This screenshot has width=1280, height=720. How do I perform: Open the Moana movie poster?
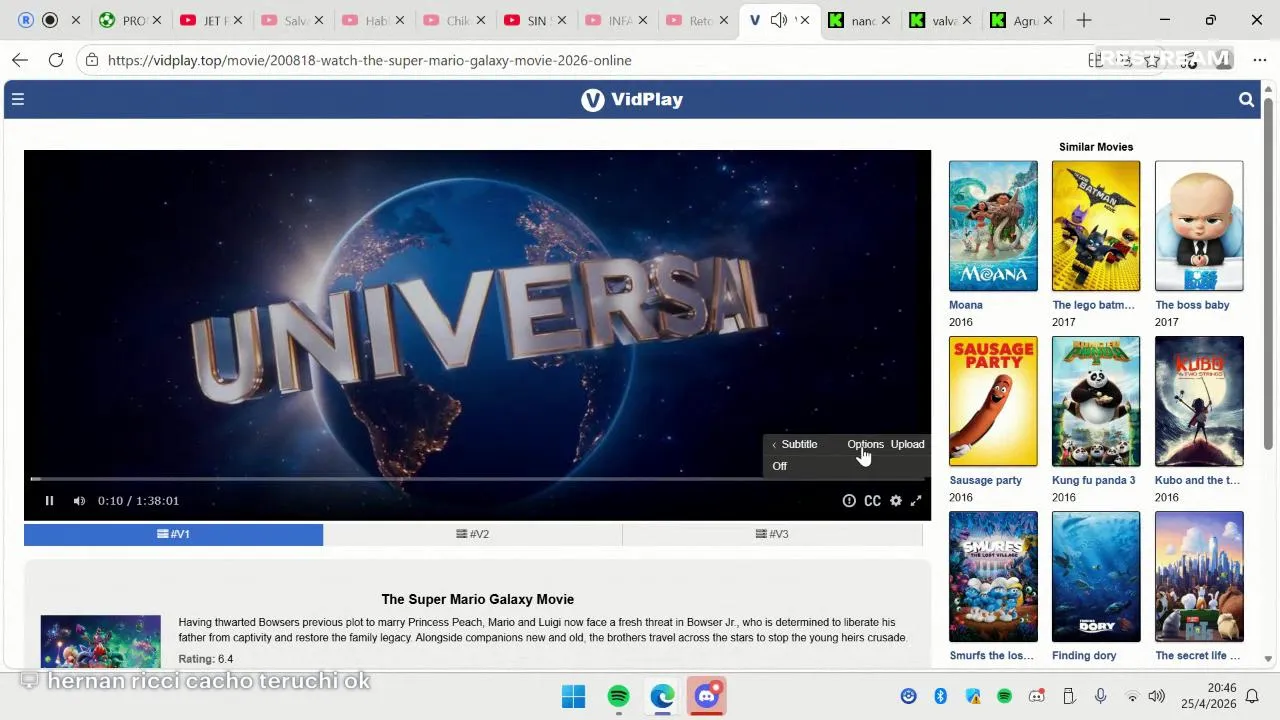tap(993, 226)
